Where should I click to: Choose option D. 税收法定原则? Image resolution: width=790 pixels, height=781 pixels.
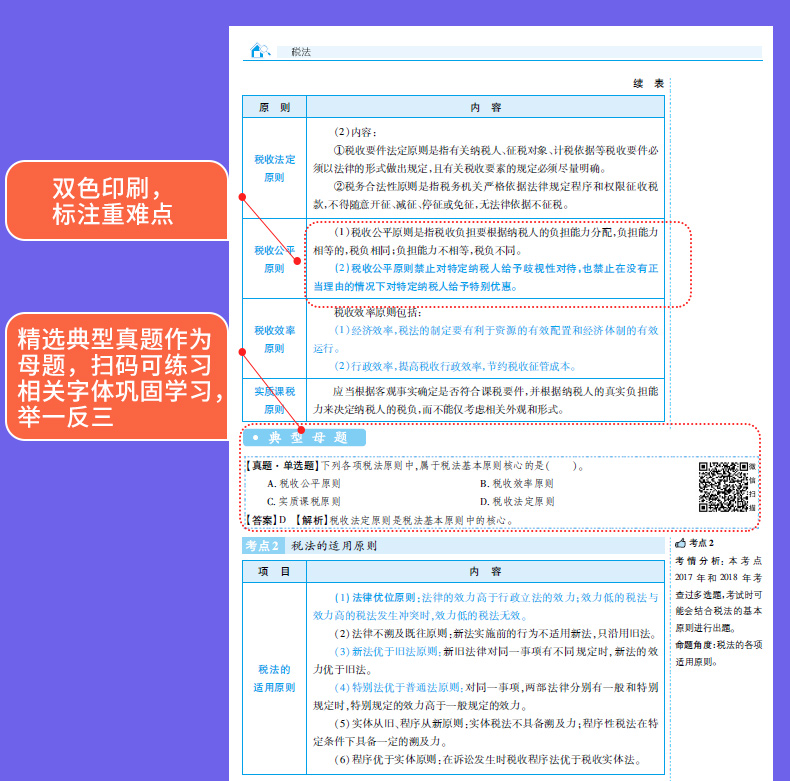[x=517, y=502]
